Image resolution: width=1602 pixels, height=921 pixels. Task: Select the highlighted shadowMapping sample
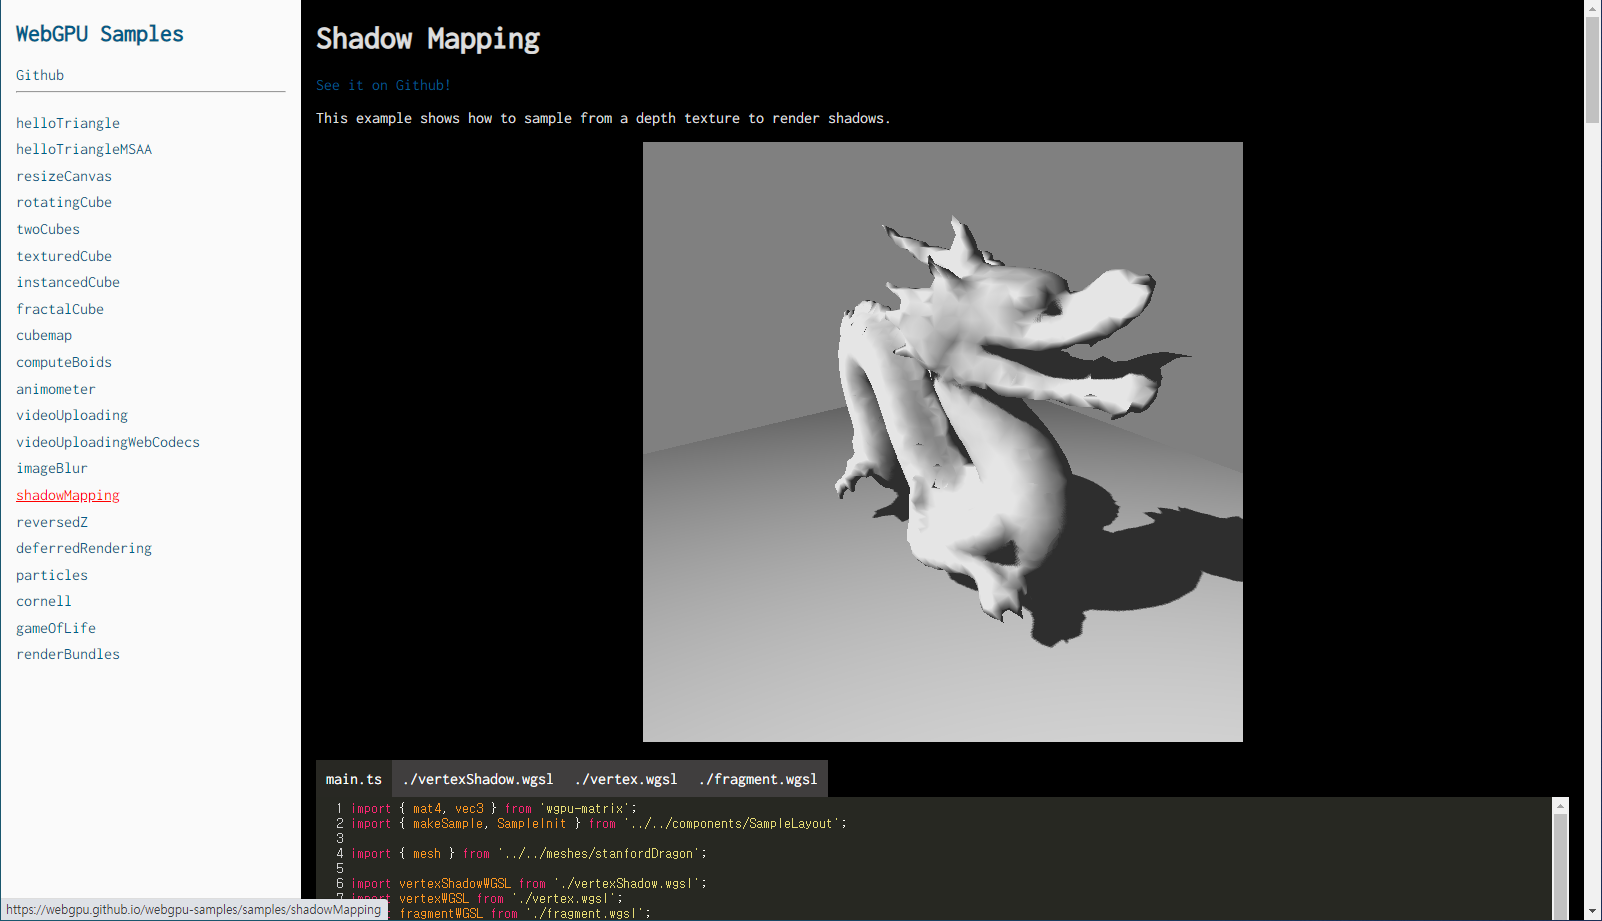[x=68, y=495]
